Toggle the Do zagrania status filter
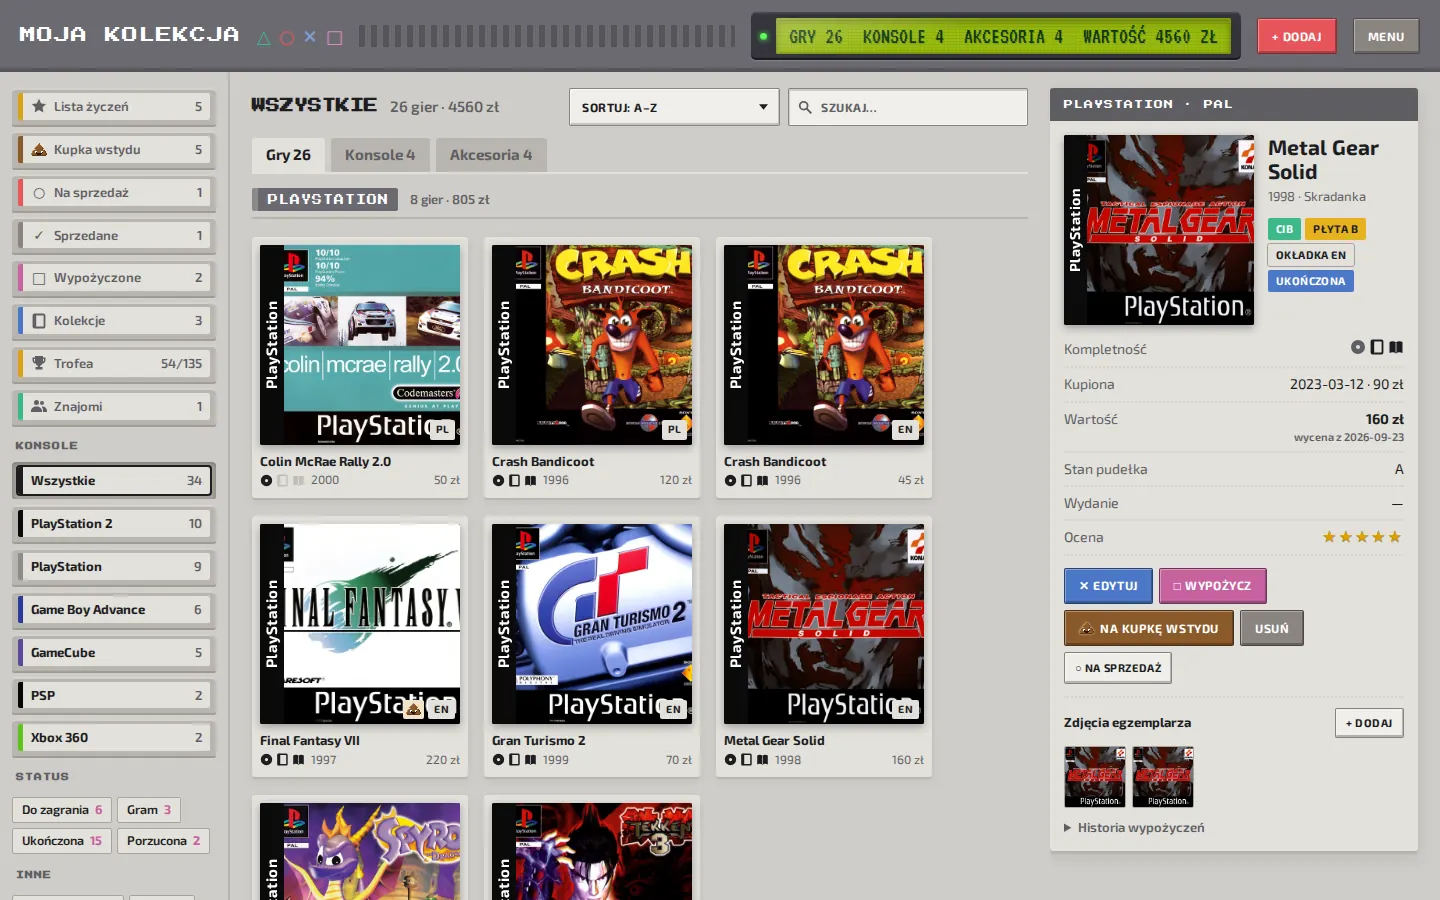 pos(61,810)
